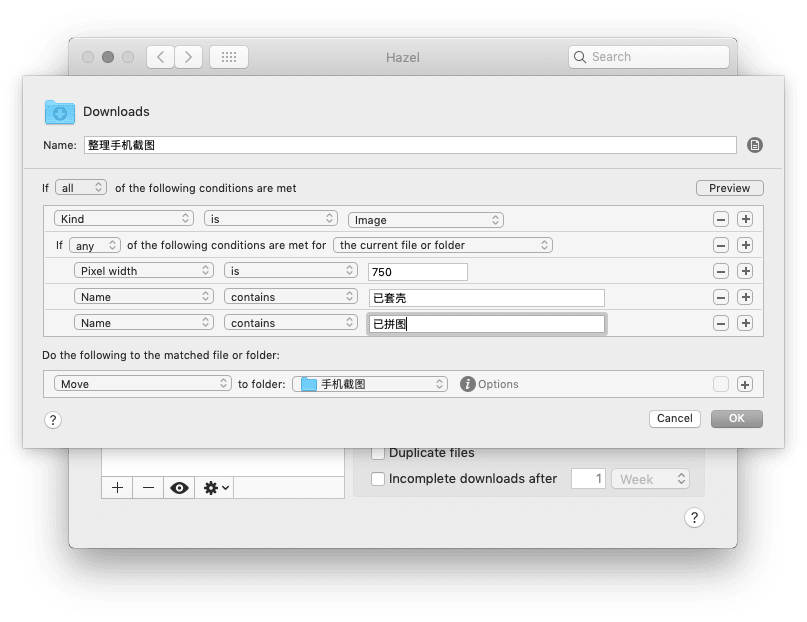Viewport: 807px width, 622px height.
Task: Open the 手机截图 destination folder dropdown
Action: [x=370, y=384]
